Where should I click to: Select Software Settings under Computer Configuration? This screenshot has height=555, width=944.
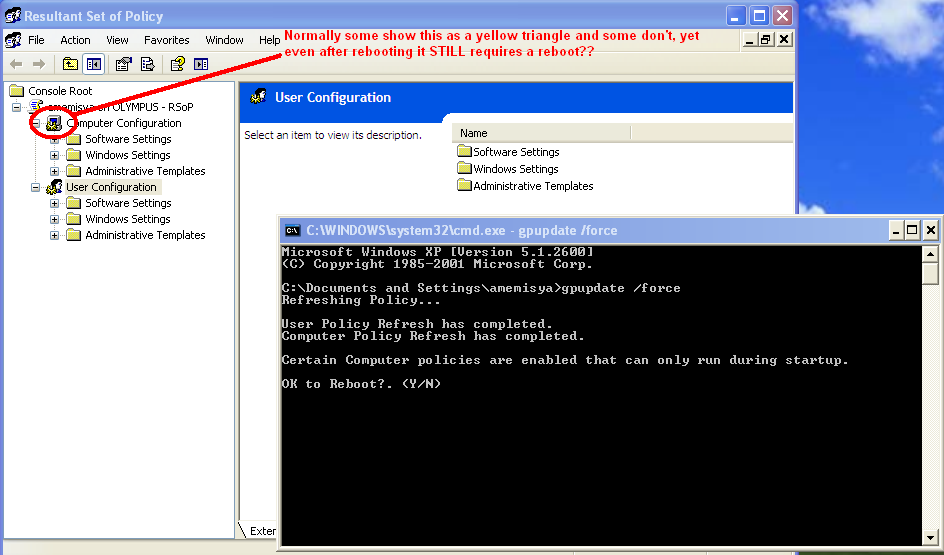128,139
